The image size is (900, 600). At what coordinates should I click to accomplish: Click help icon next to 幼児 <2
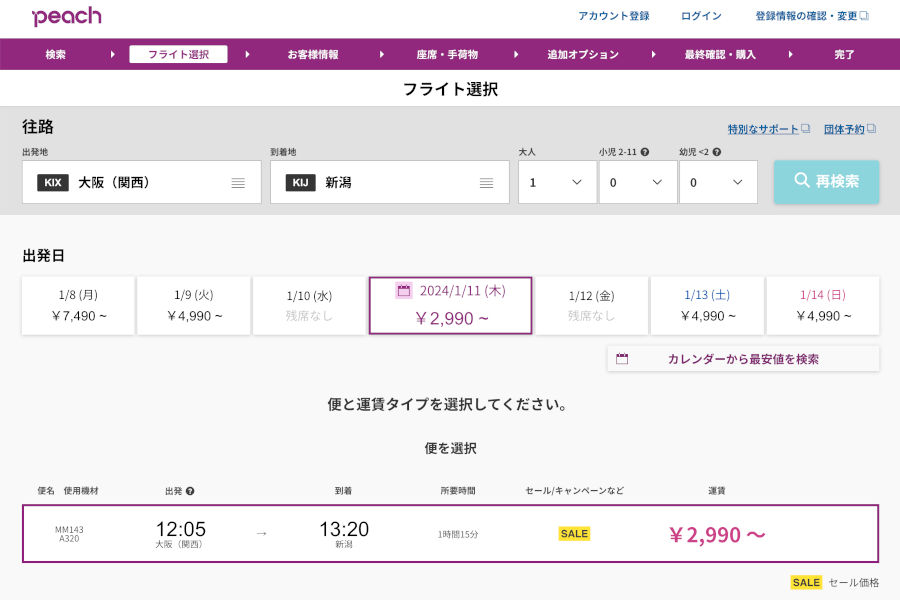[716, 152]
